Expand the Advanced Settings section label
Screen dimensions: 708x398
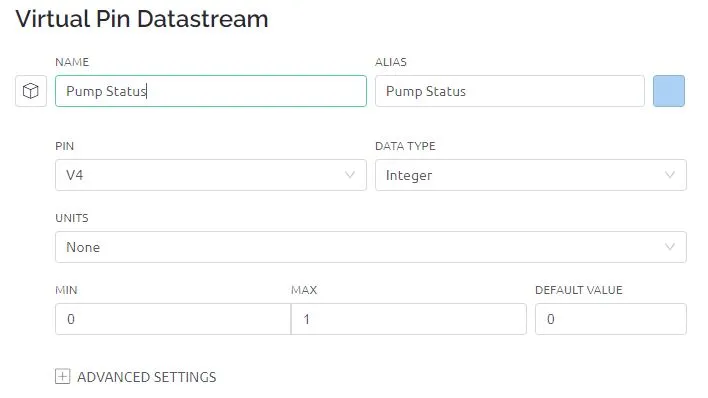click(146, 377)
